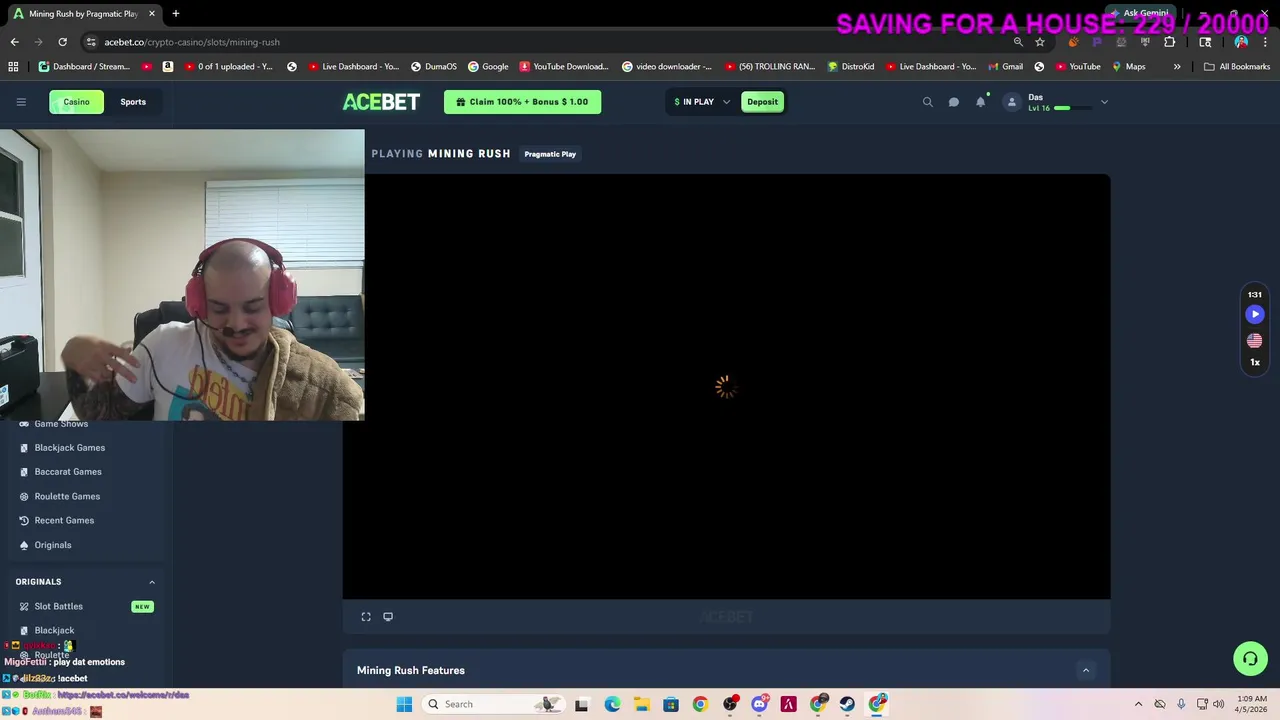Claim the 100% + Bonus $1.00 offer
Image resolution: width=1280 pixels, height=720 pixels.
pos(523,102)
